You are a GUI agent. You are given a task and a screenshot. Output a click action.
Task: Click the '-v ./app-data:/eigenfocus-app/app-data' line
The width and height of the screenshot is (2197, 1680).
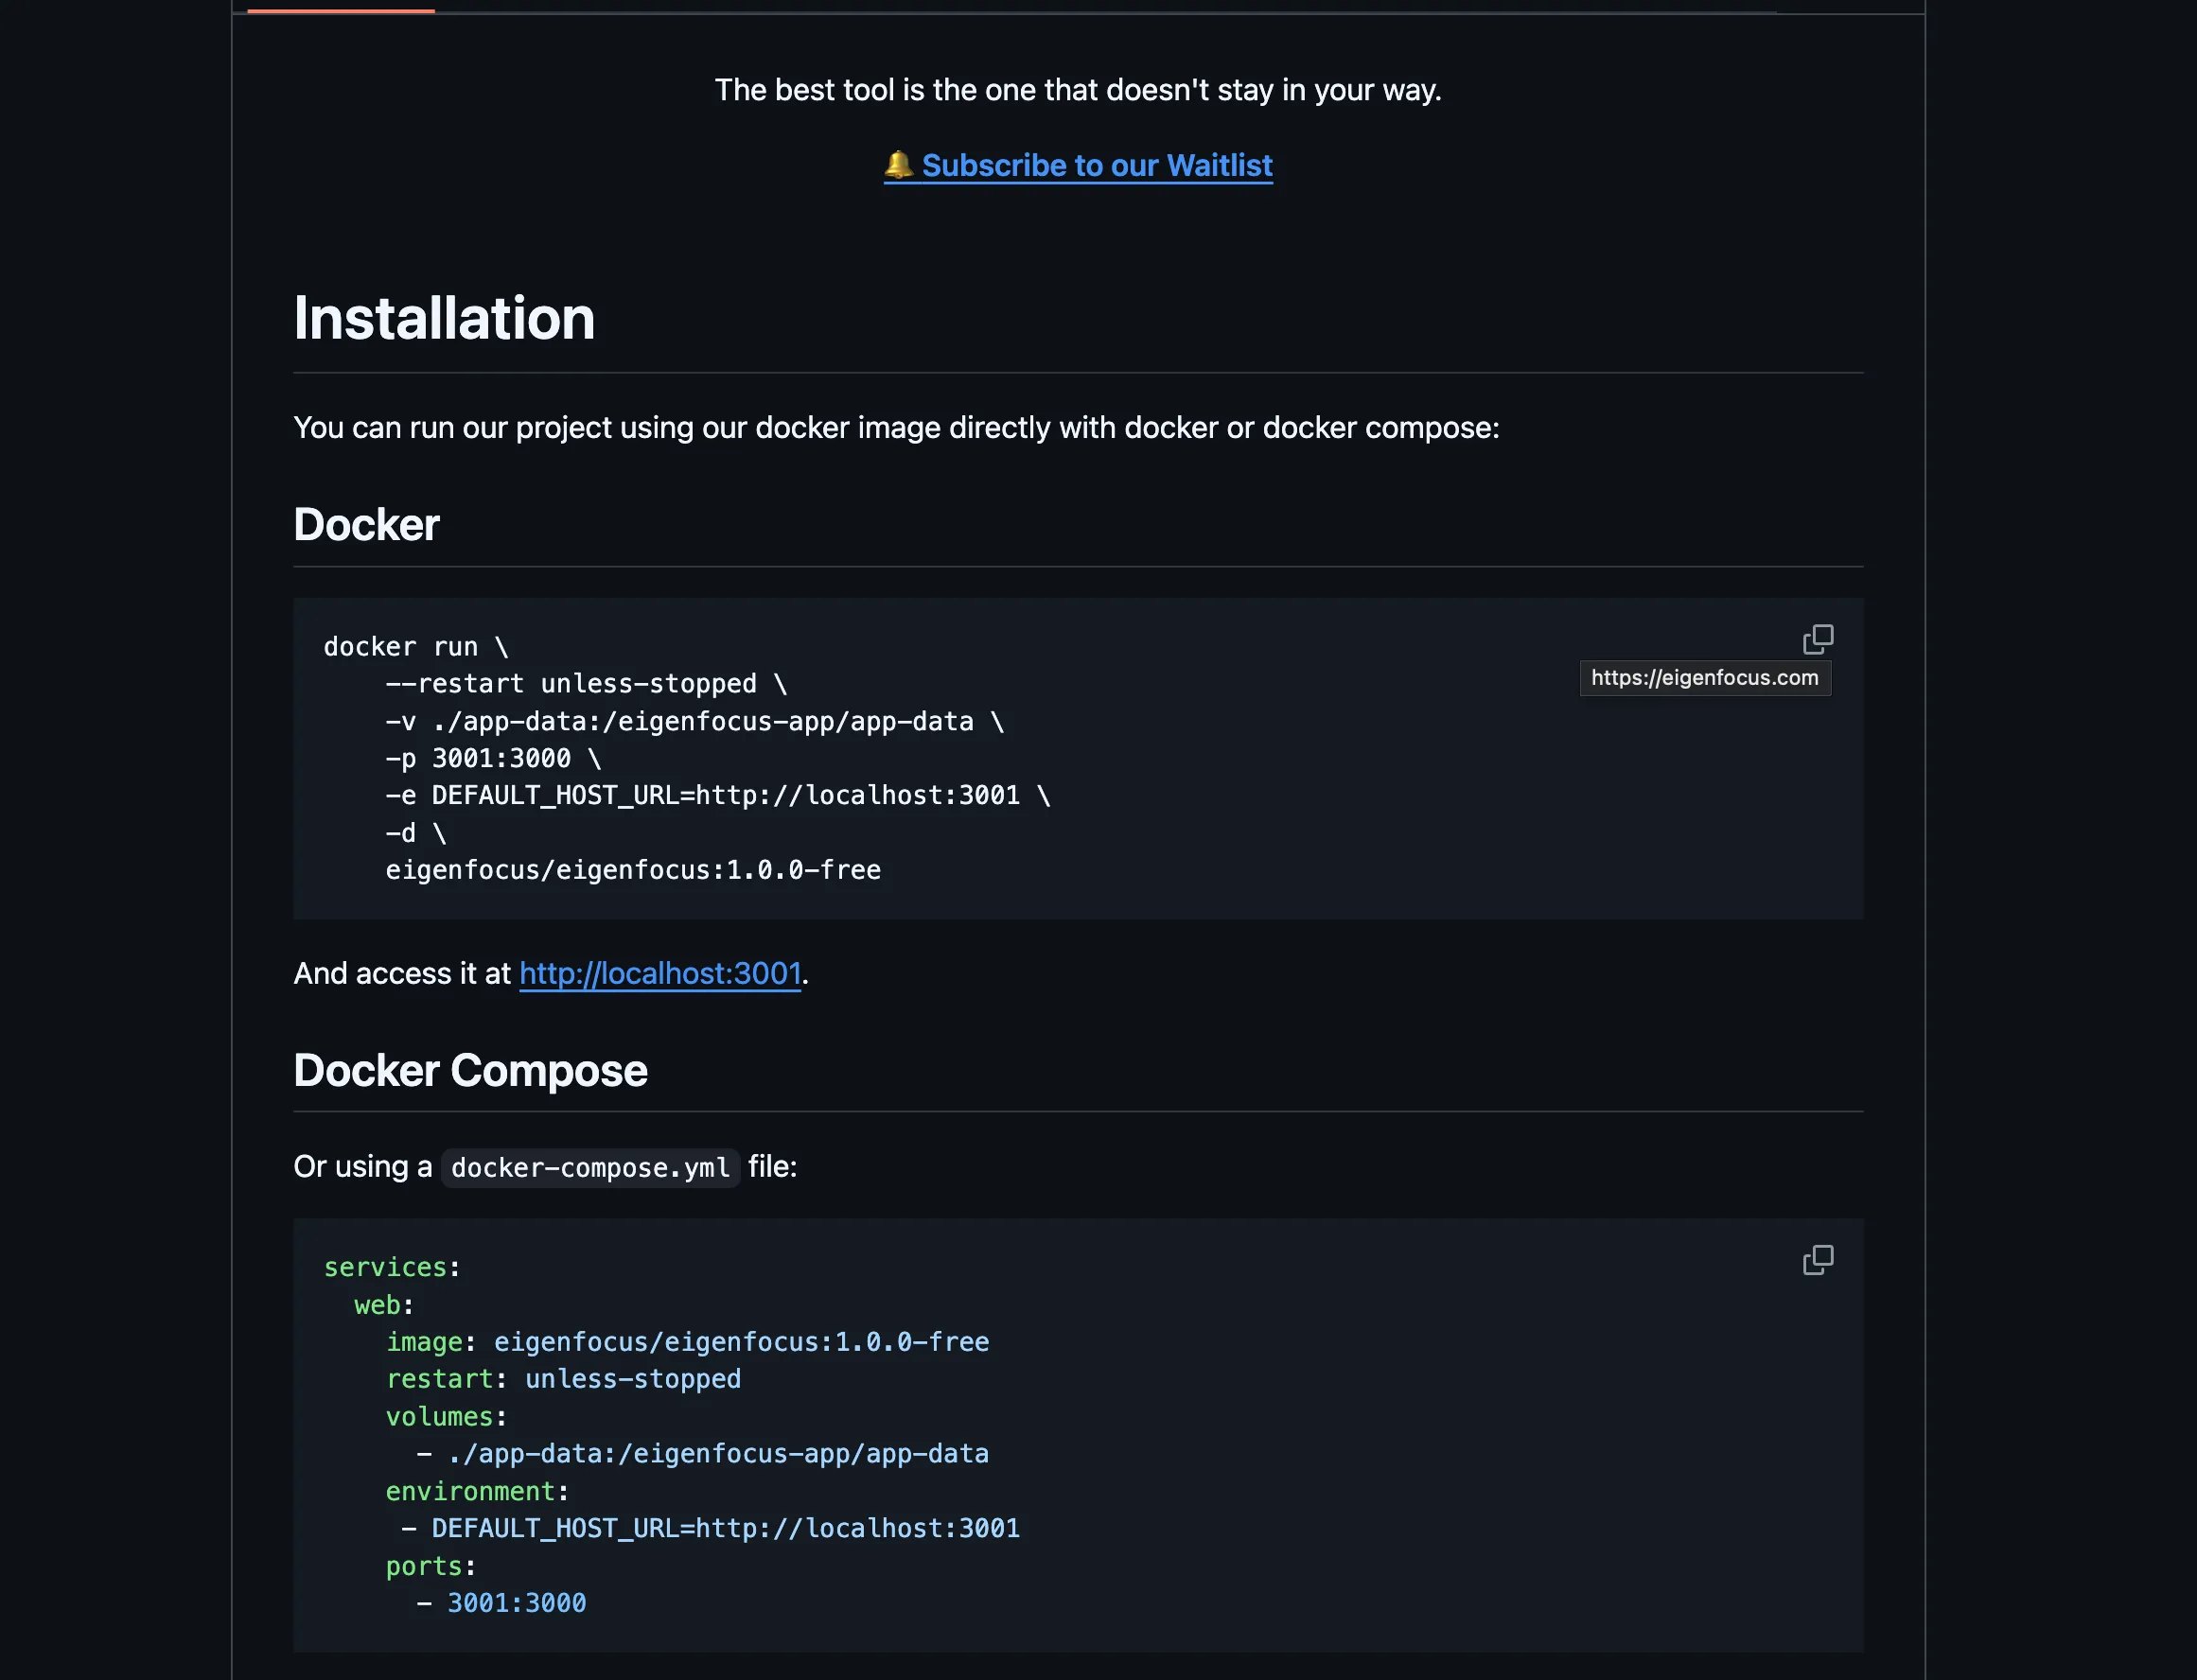click(x=694, y=722)
